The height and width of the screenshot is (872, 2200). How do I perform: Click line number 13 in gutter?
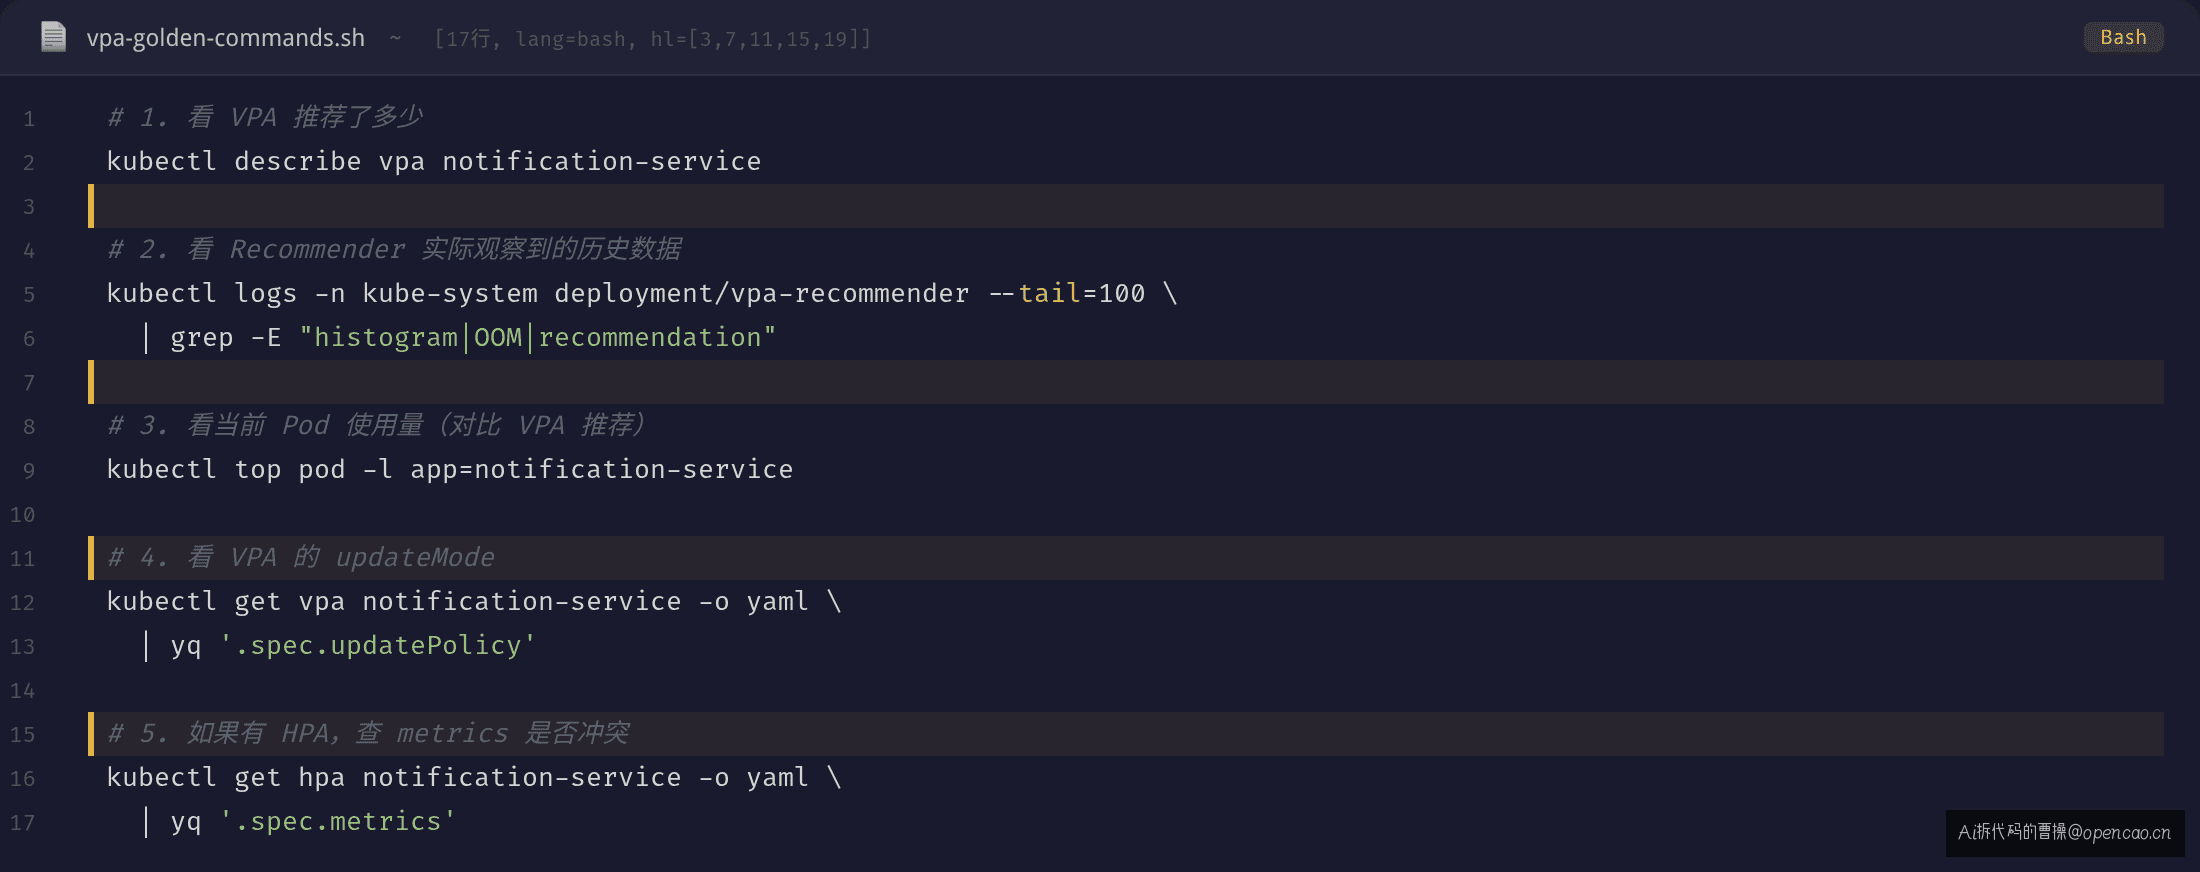click(x=23, y=647)
